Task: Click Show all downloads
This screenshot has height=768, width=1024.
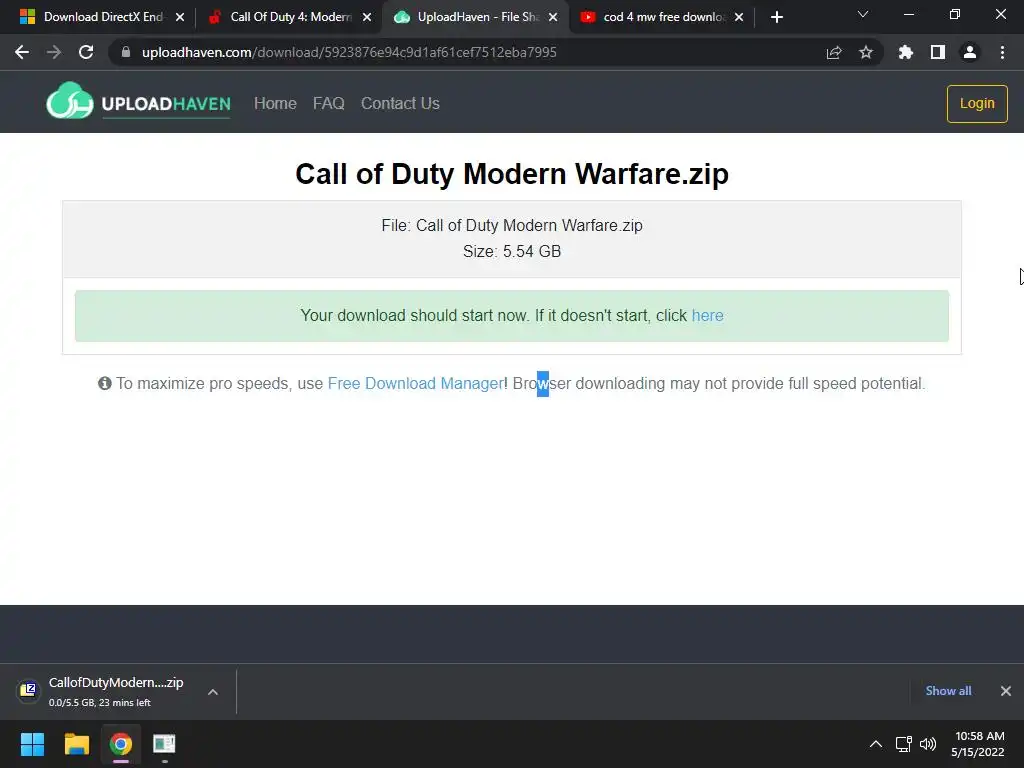Action: [948, 691]
